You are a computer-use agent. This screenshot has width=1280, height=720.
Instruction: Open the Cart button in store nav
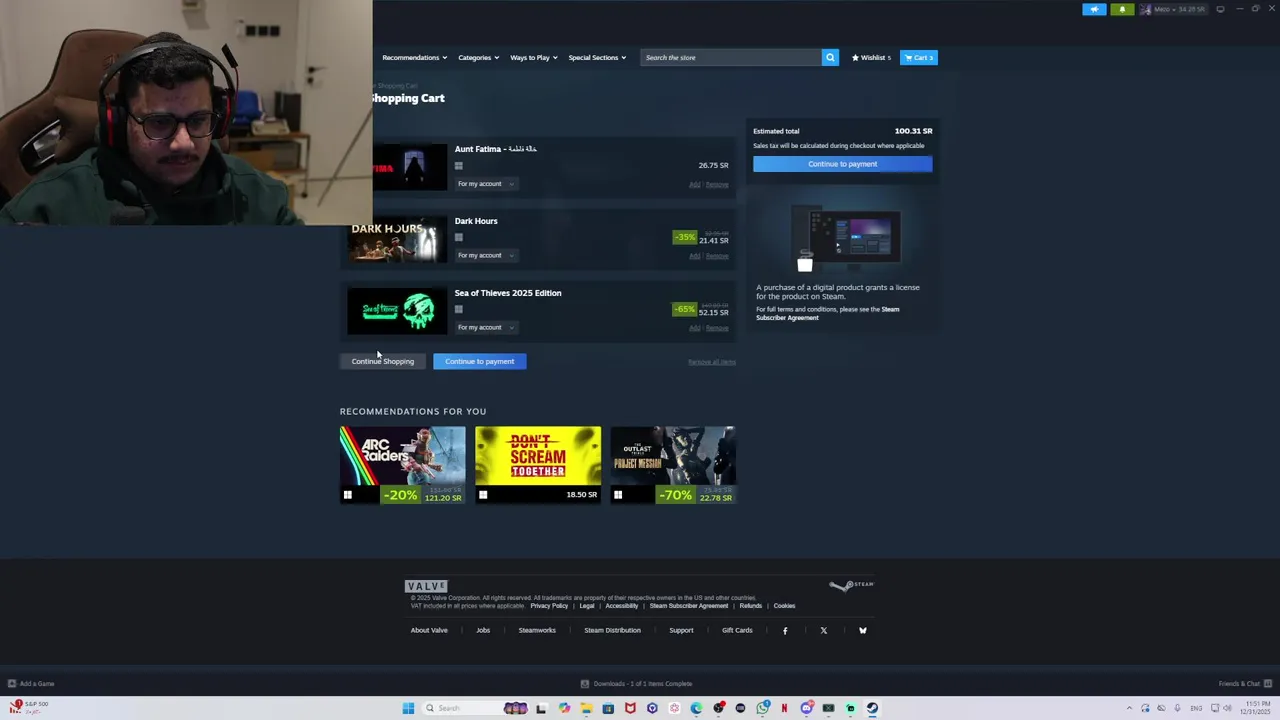point(918,57)
